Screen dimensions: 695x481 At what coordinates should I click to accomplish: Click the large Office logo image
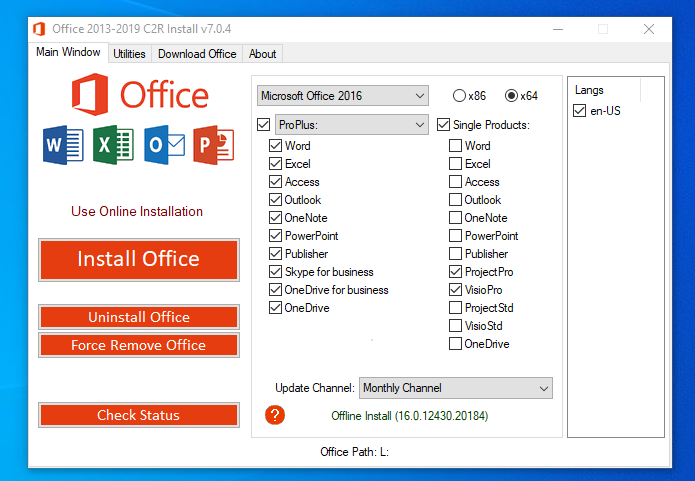[x=140, y=94]
